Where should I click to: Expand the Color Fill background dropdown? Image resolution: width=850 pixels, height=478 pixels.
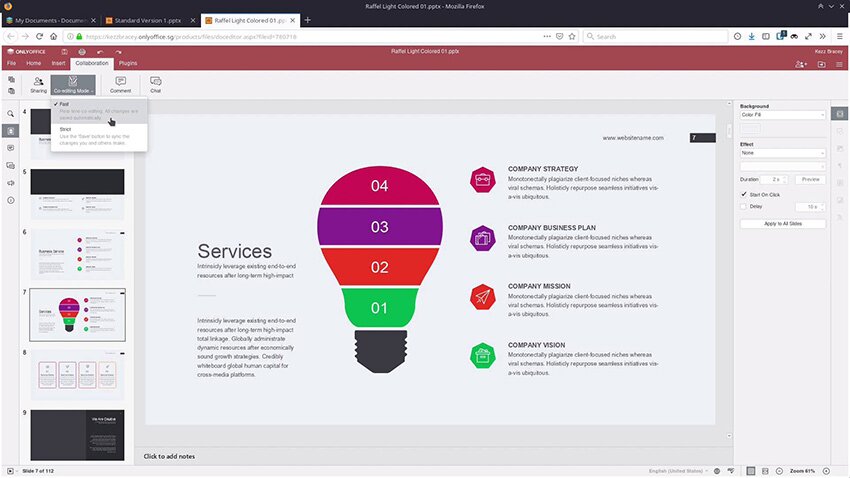(x=783, y=115)
